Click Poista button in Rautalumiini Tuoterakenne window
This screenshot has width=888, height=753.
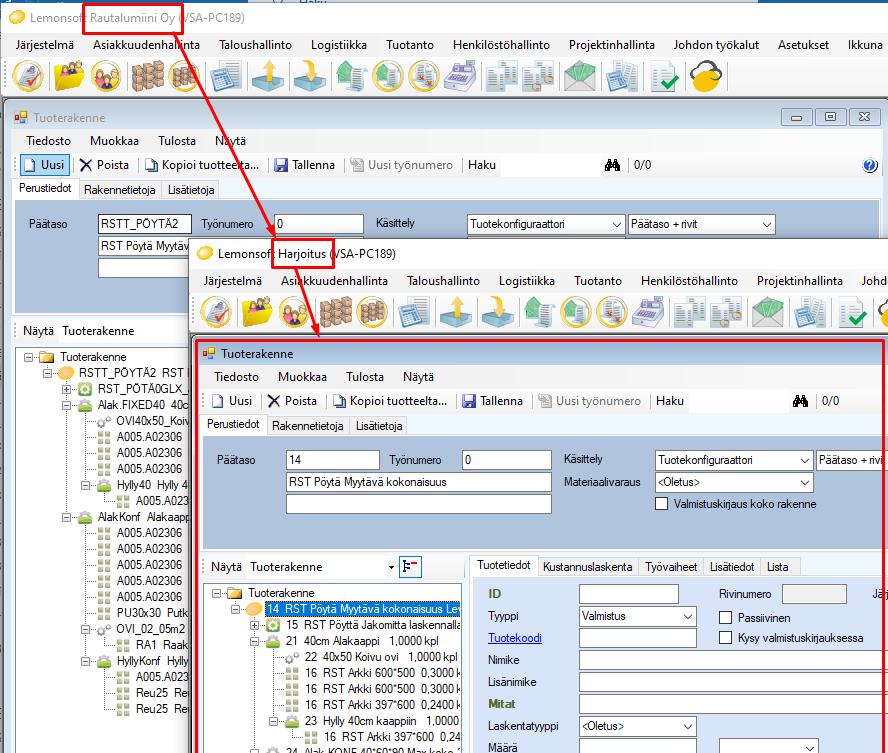pyautogui.click(x=104, y=165)
